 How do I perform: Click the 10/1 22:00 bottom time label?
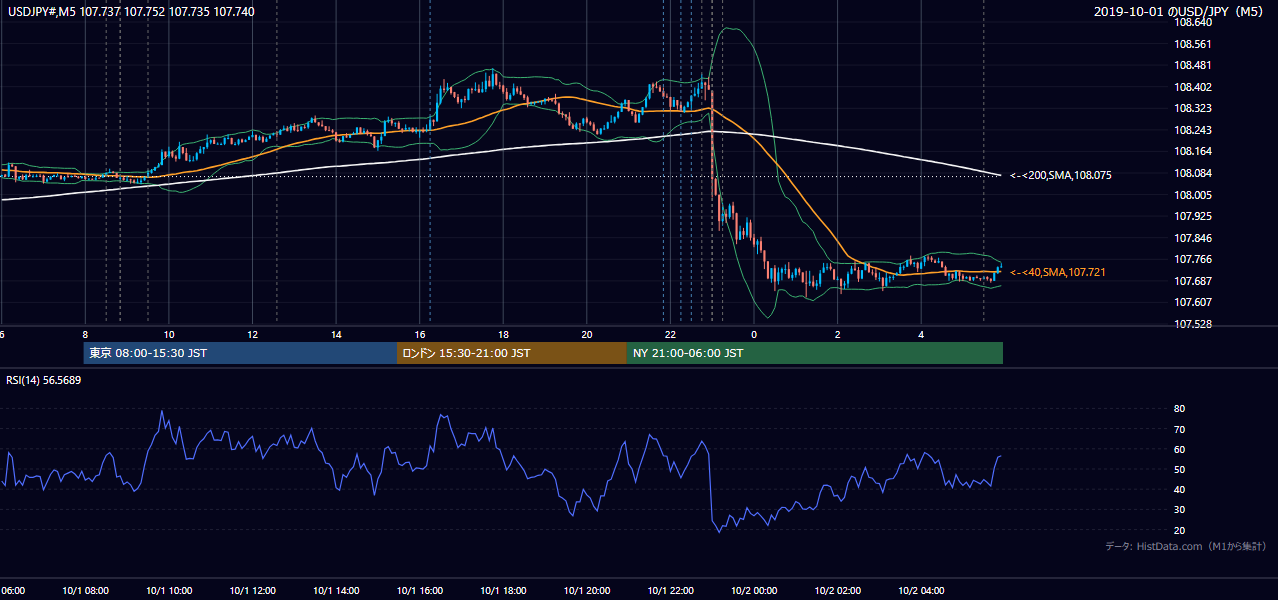click(671, 591)
